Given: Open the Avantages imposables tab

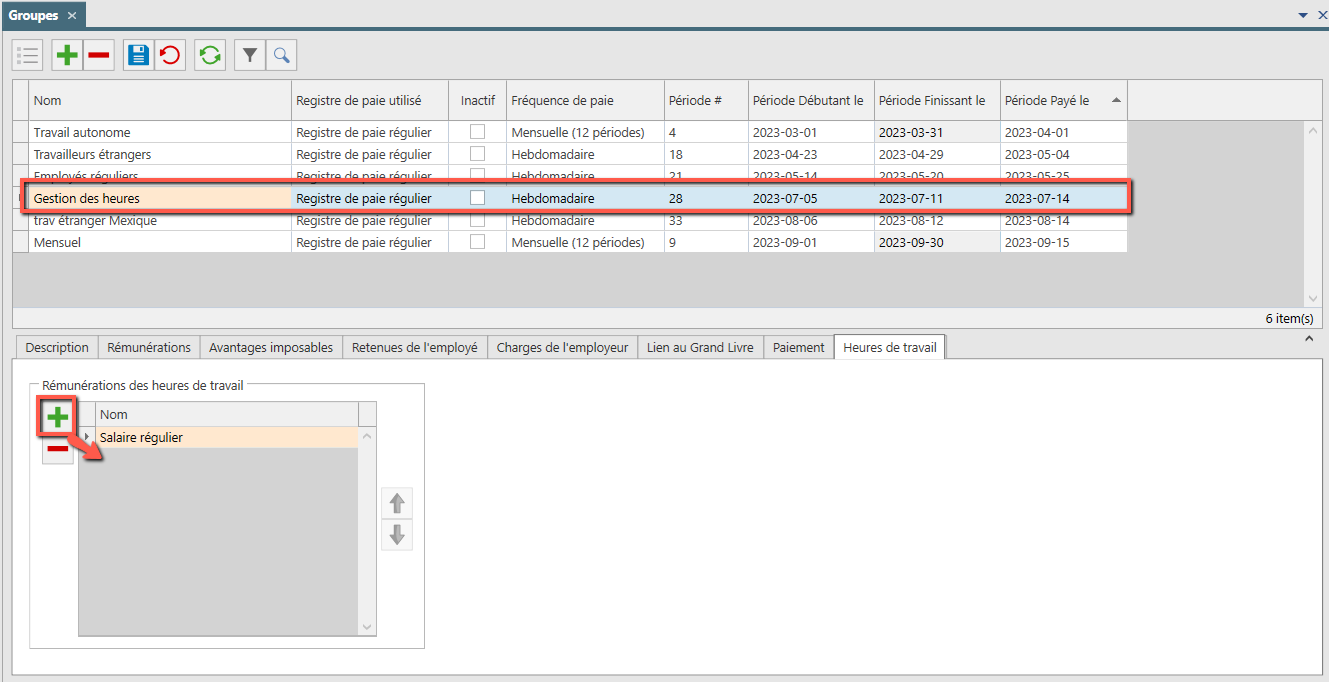Looking at the screenshot, I should [271, 347].
